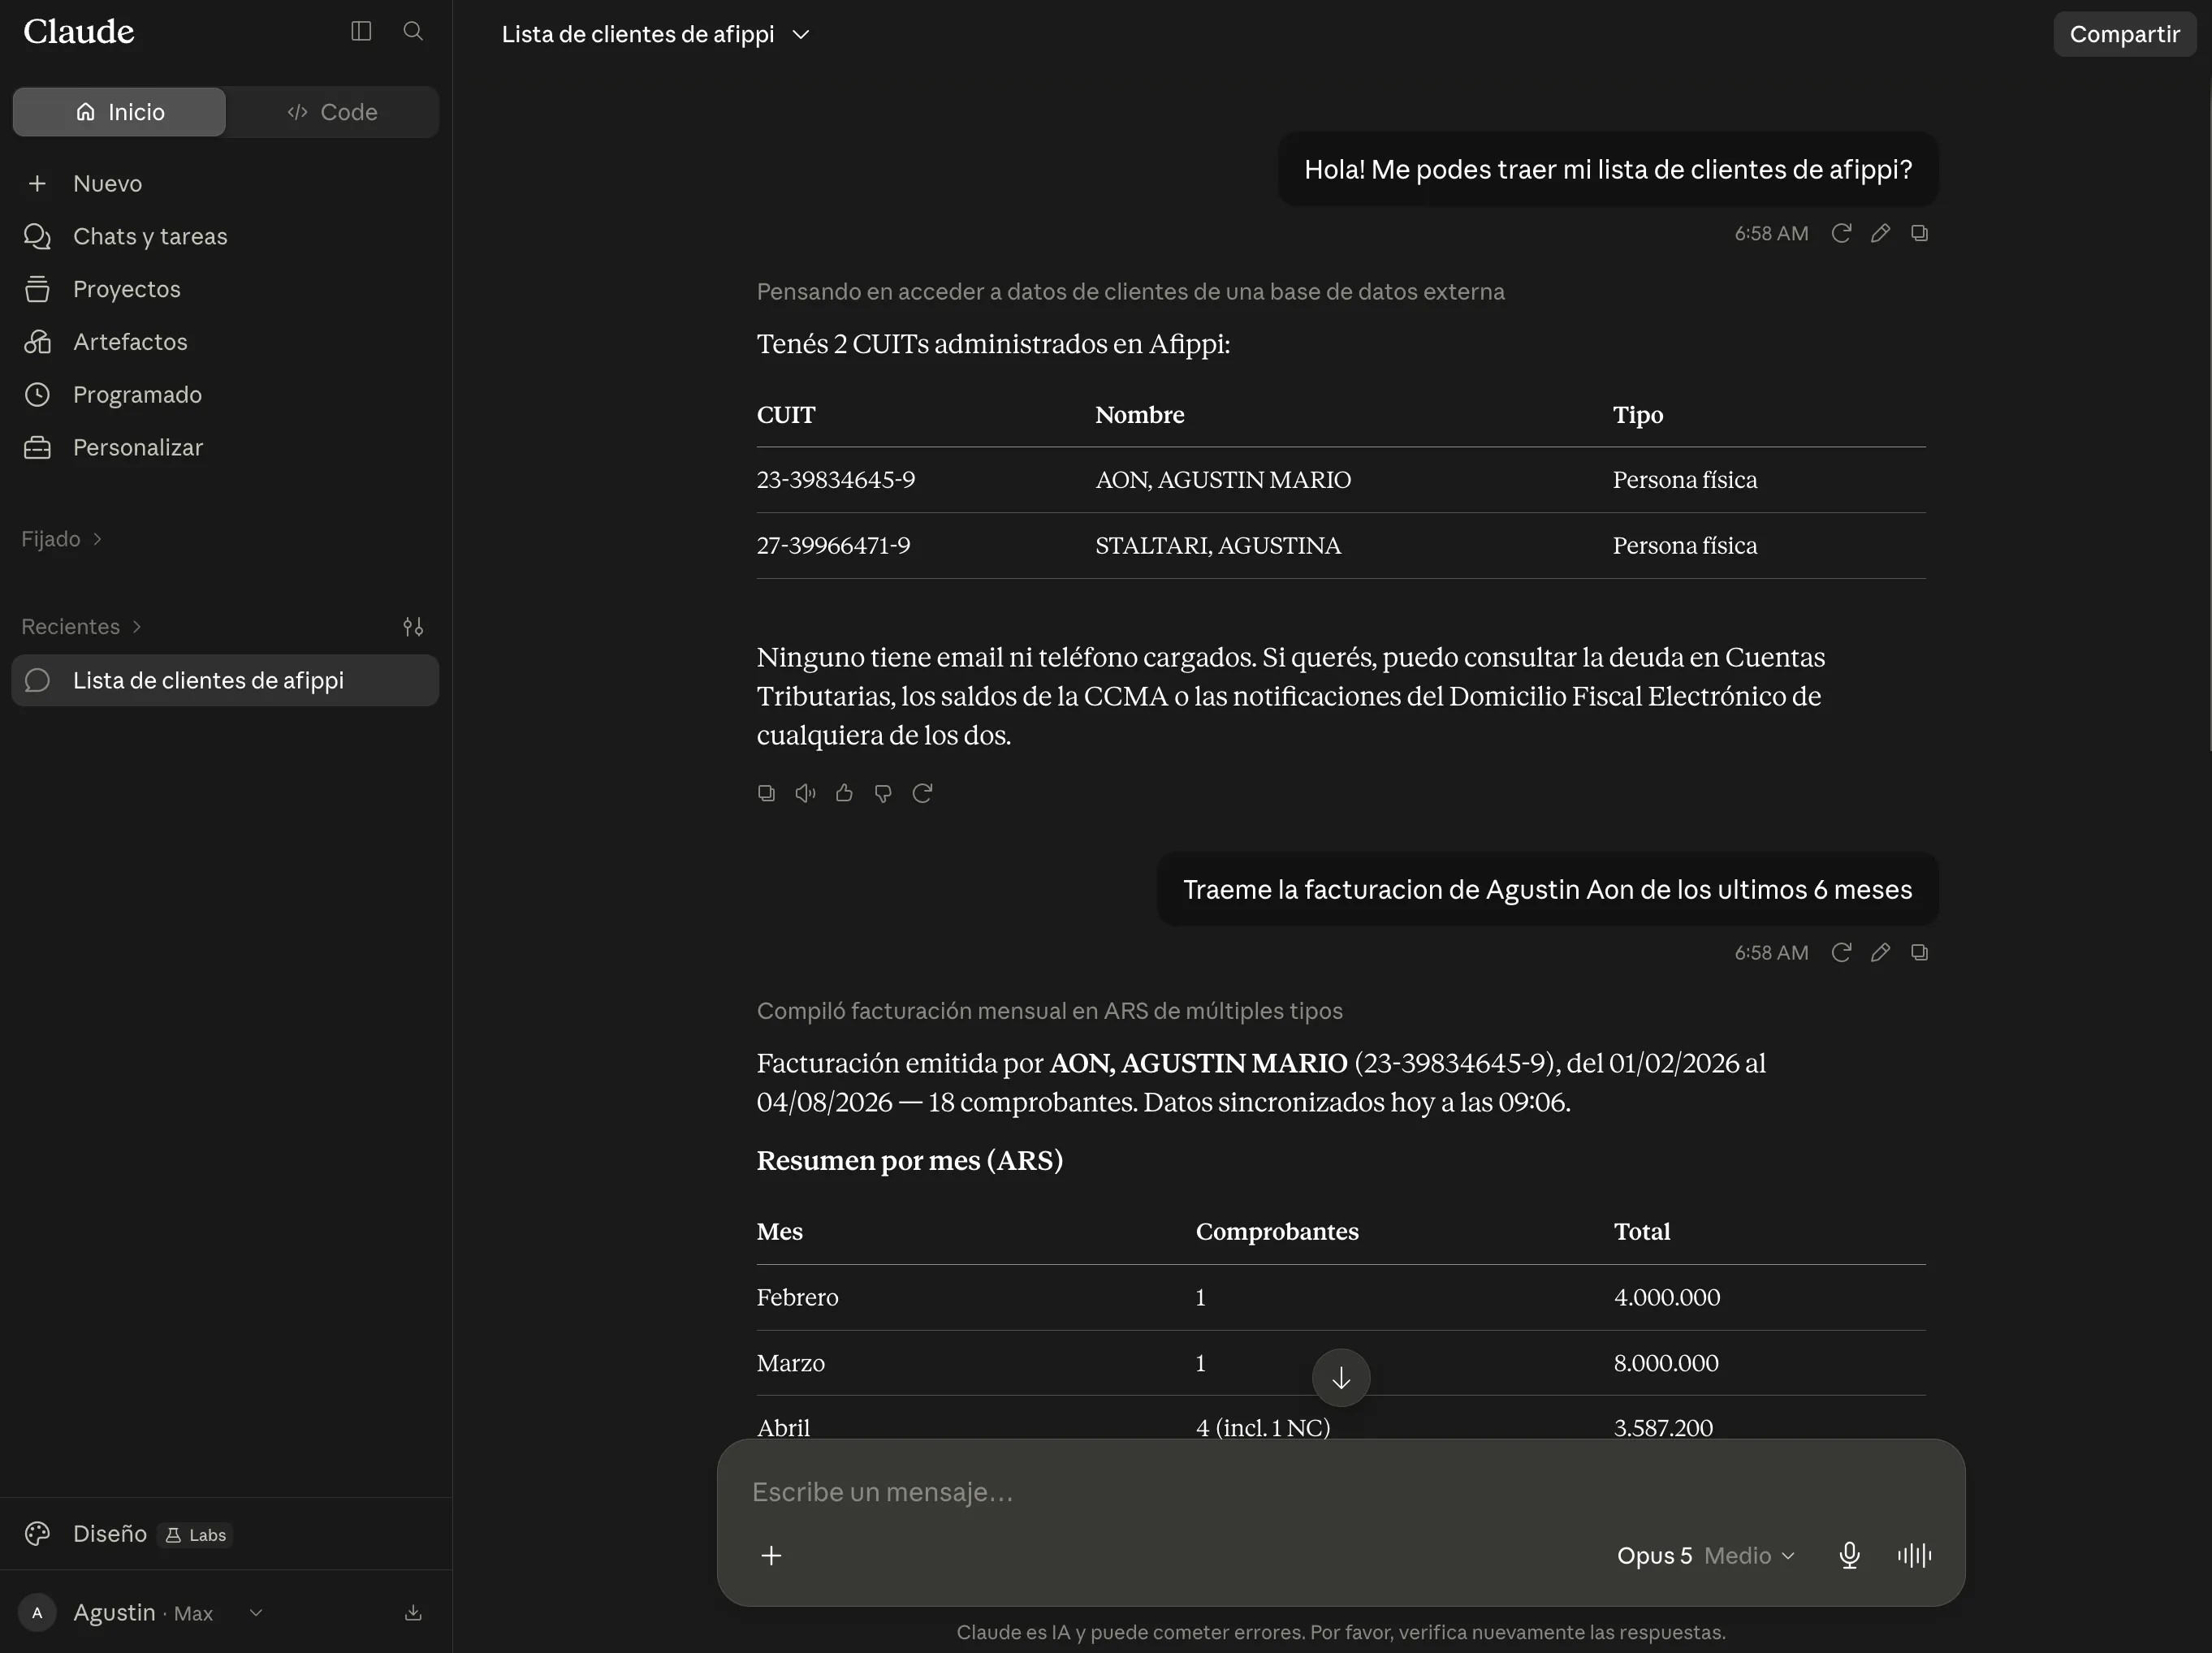
Task: Edit the message asking for lista de clientes
Action: coord(1880,233)
